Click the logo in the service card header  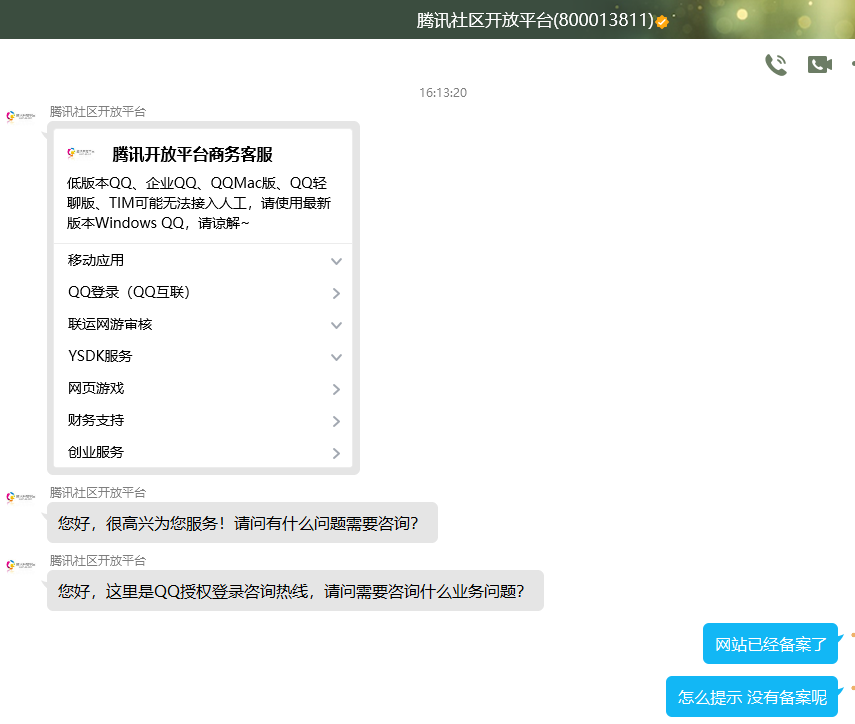82,154
